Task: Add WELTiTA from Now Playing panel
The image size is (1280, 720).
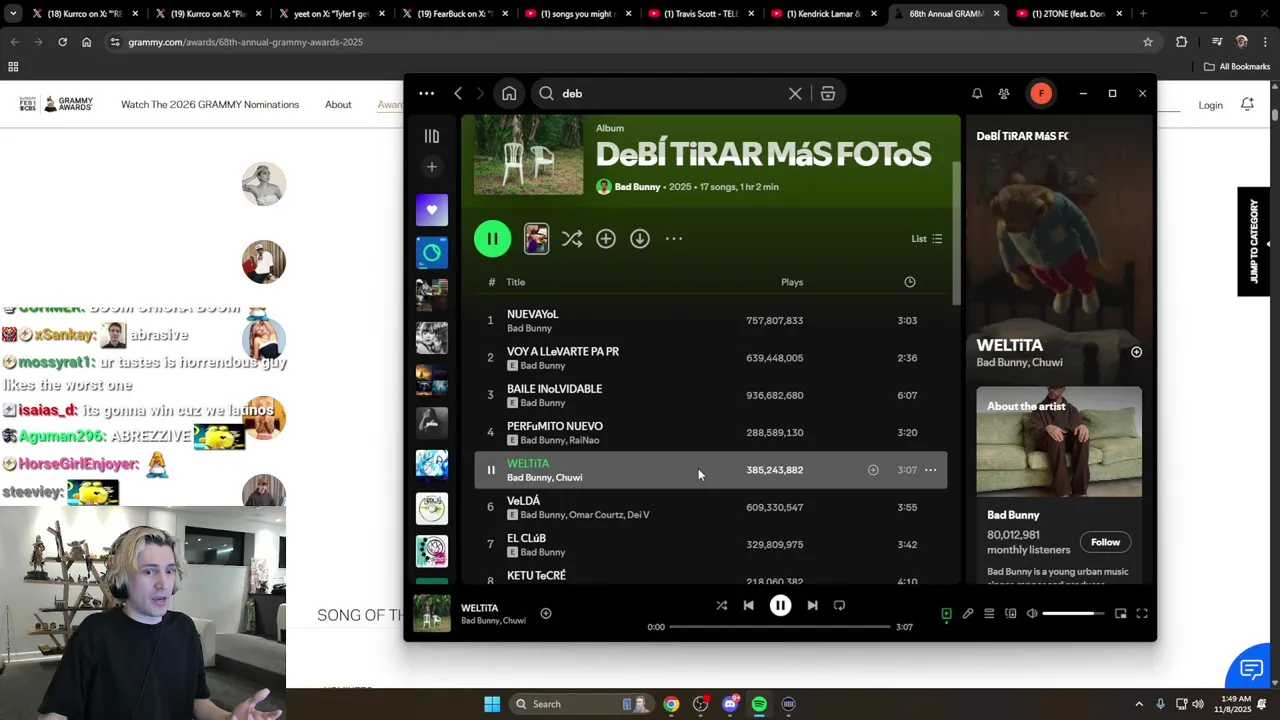Action: (x=1136, y=352)
